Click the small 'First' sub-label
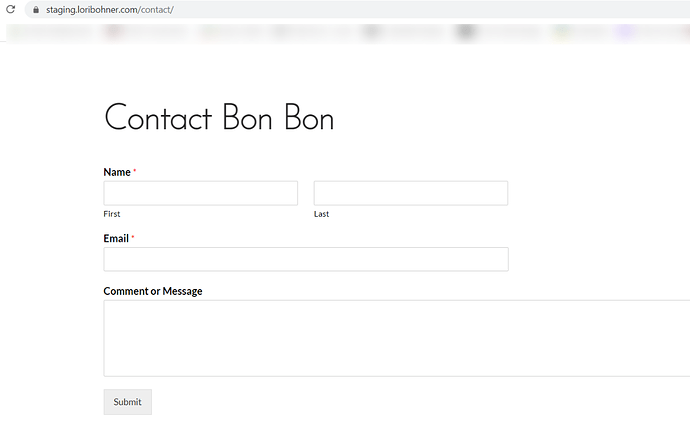 (x=112, y=214)
